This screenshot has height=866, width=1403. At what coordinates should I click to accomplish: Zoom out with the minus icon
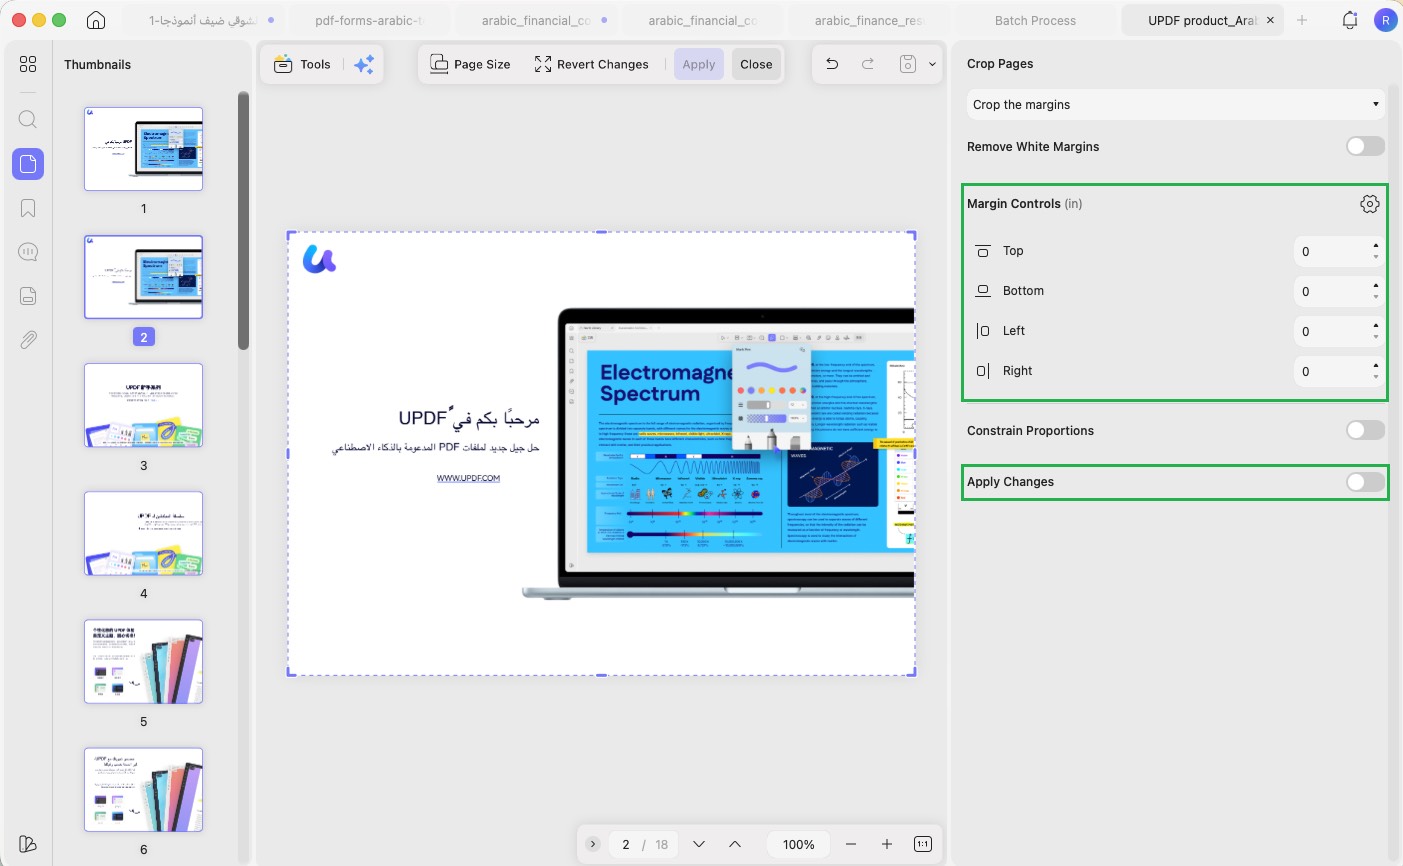coord(851,844)
